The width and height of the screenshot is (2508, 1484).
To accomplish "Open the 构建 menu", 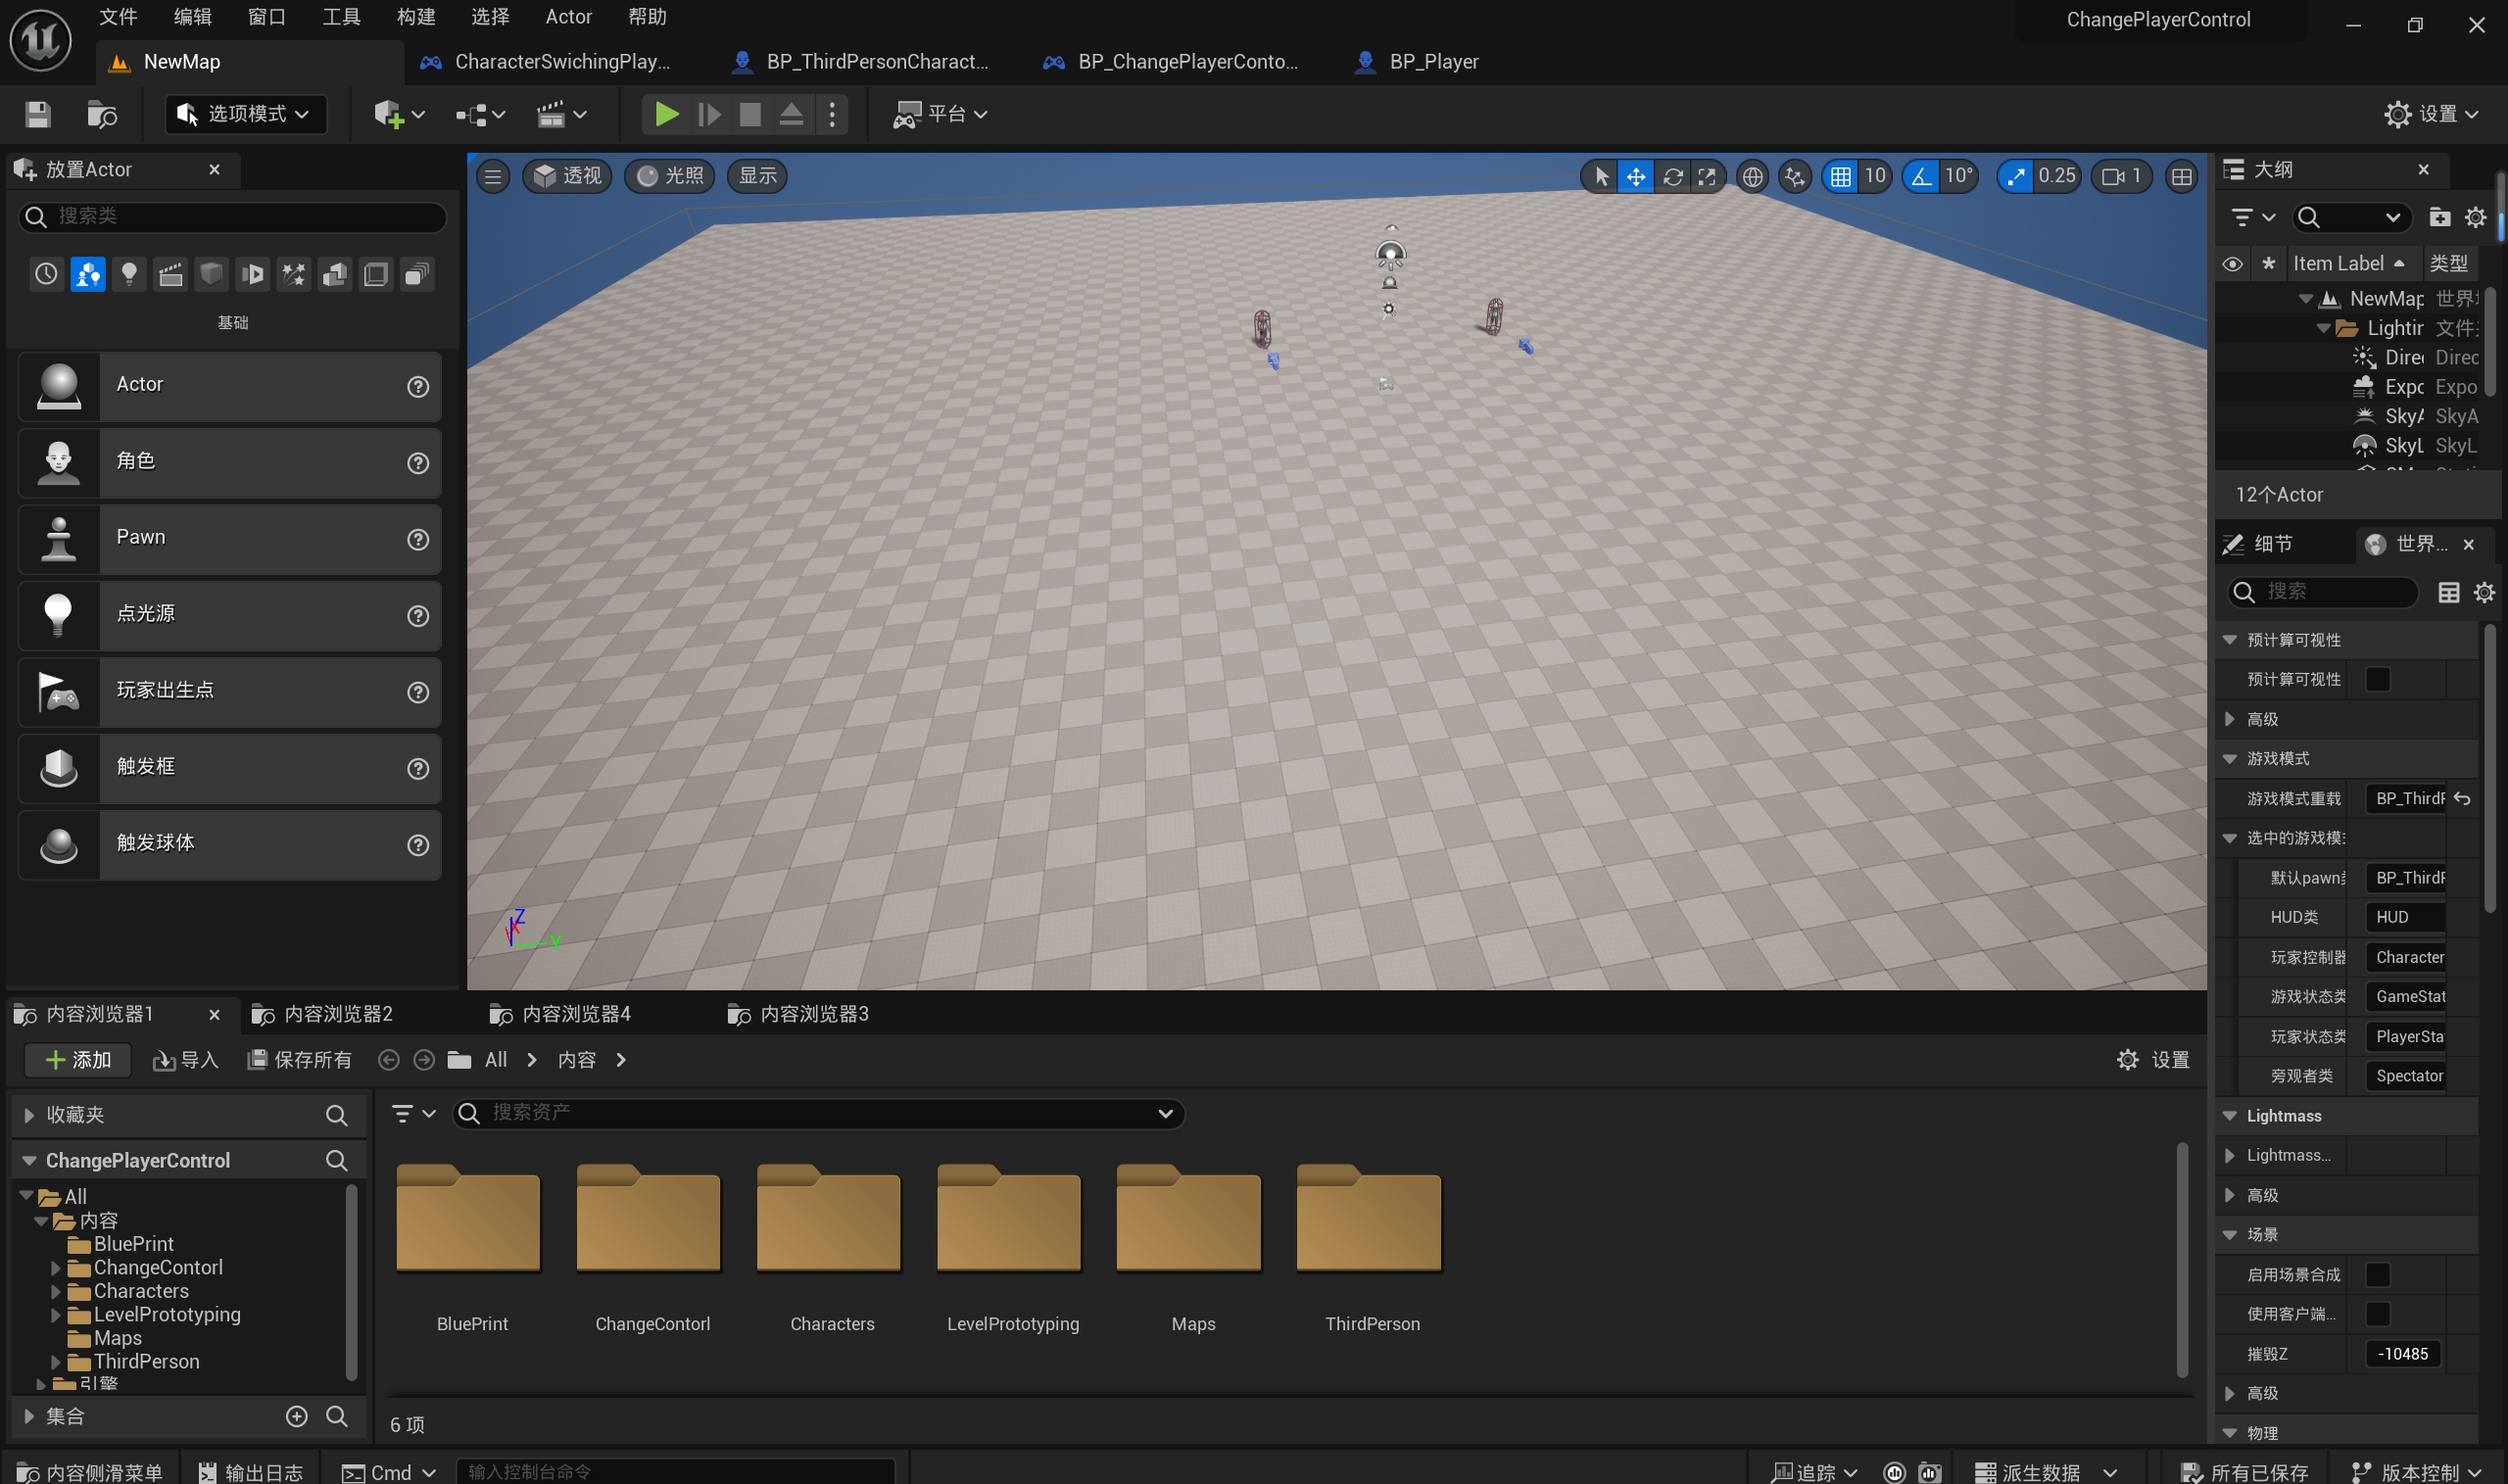I will [x=415, y=17].
